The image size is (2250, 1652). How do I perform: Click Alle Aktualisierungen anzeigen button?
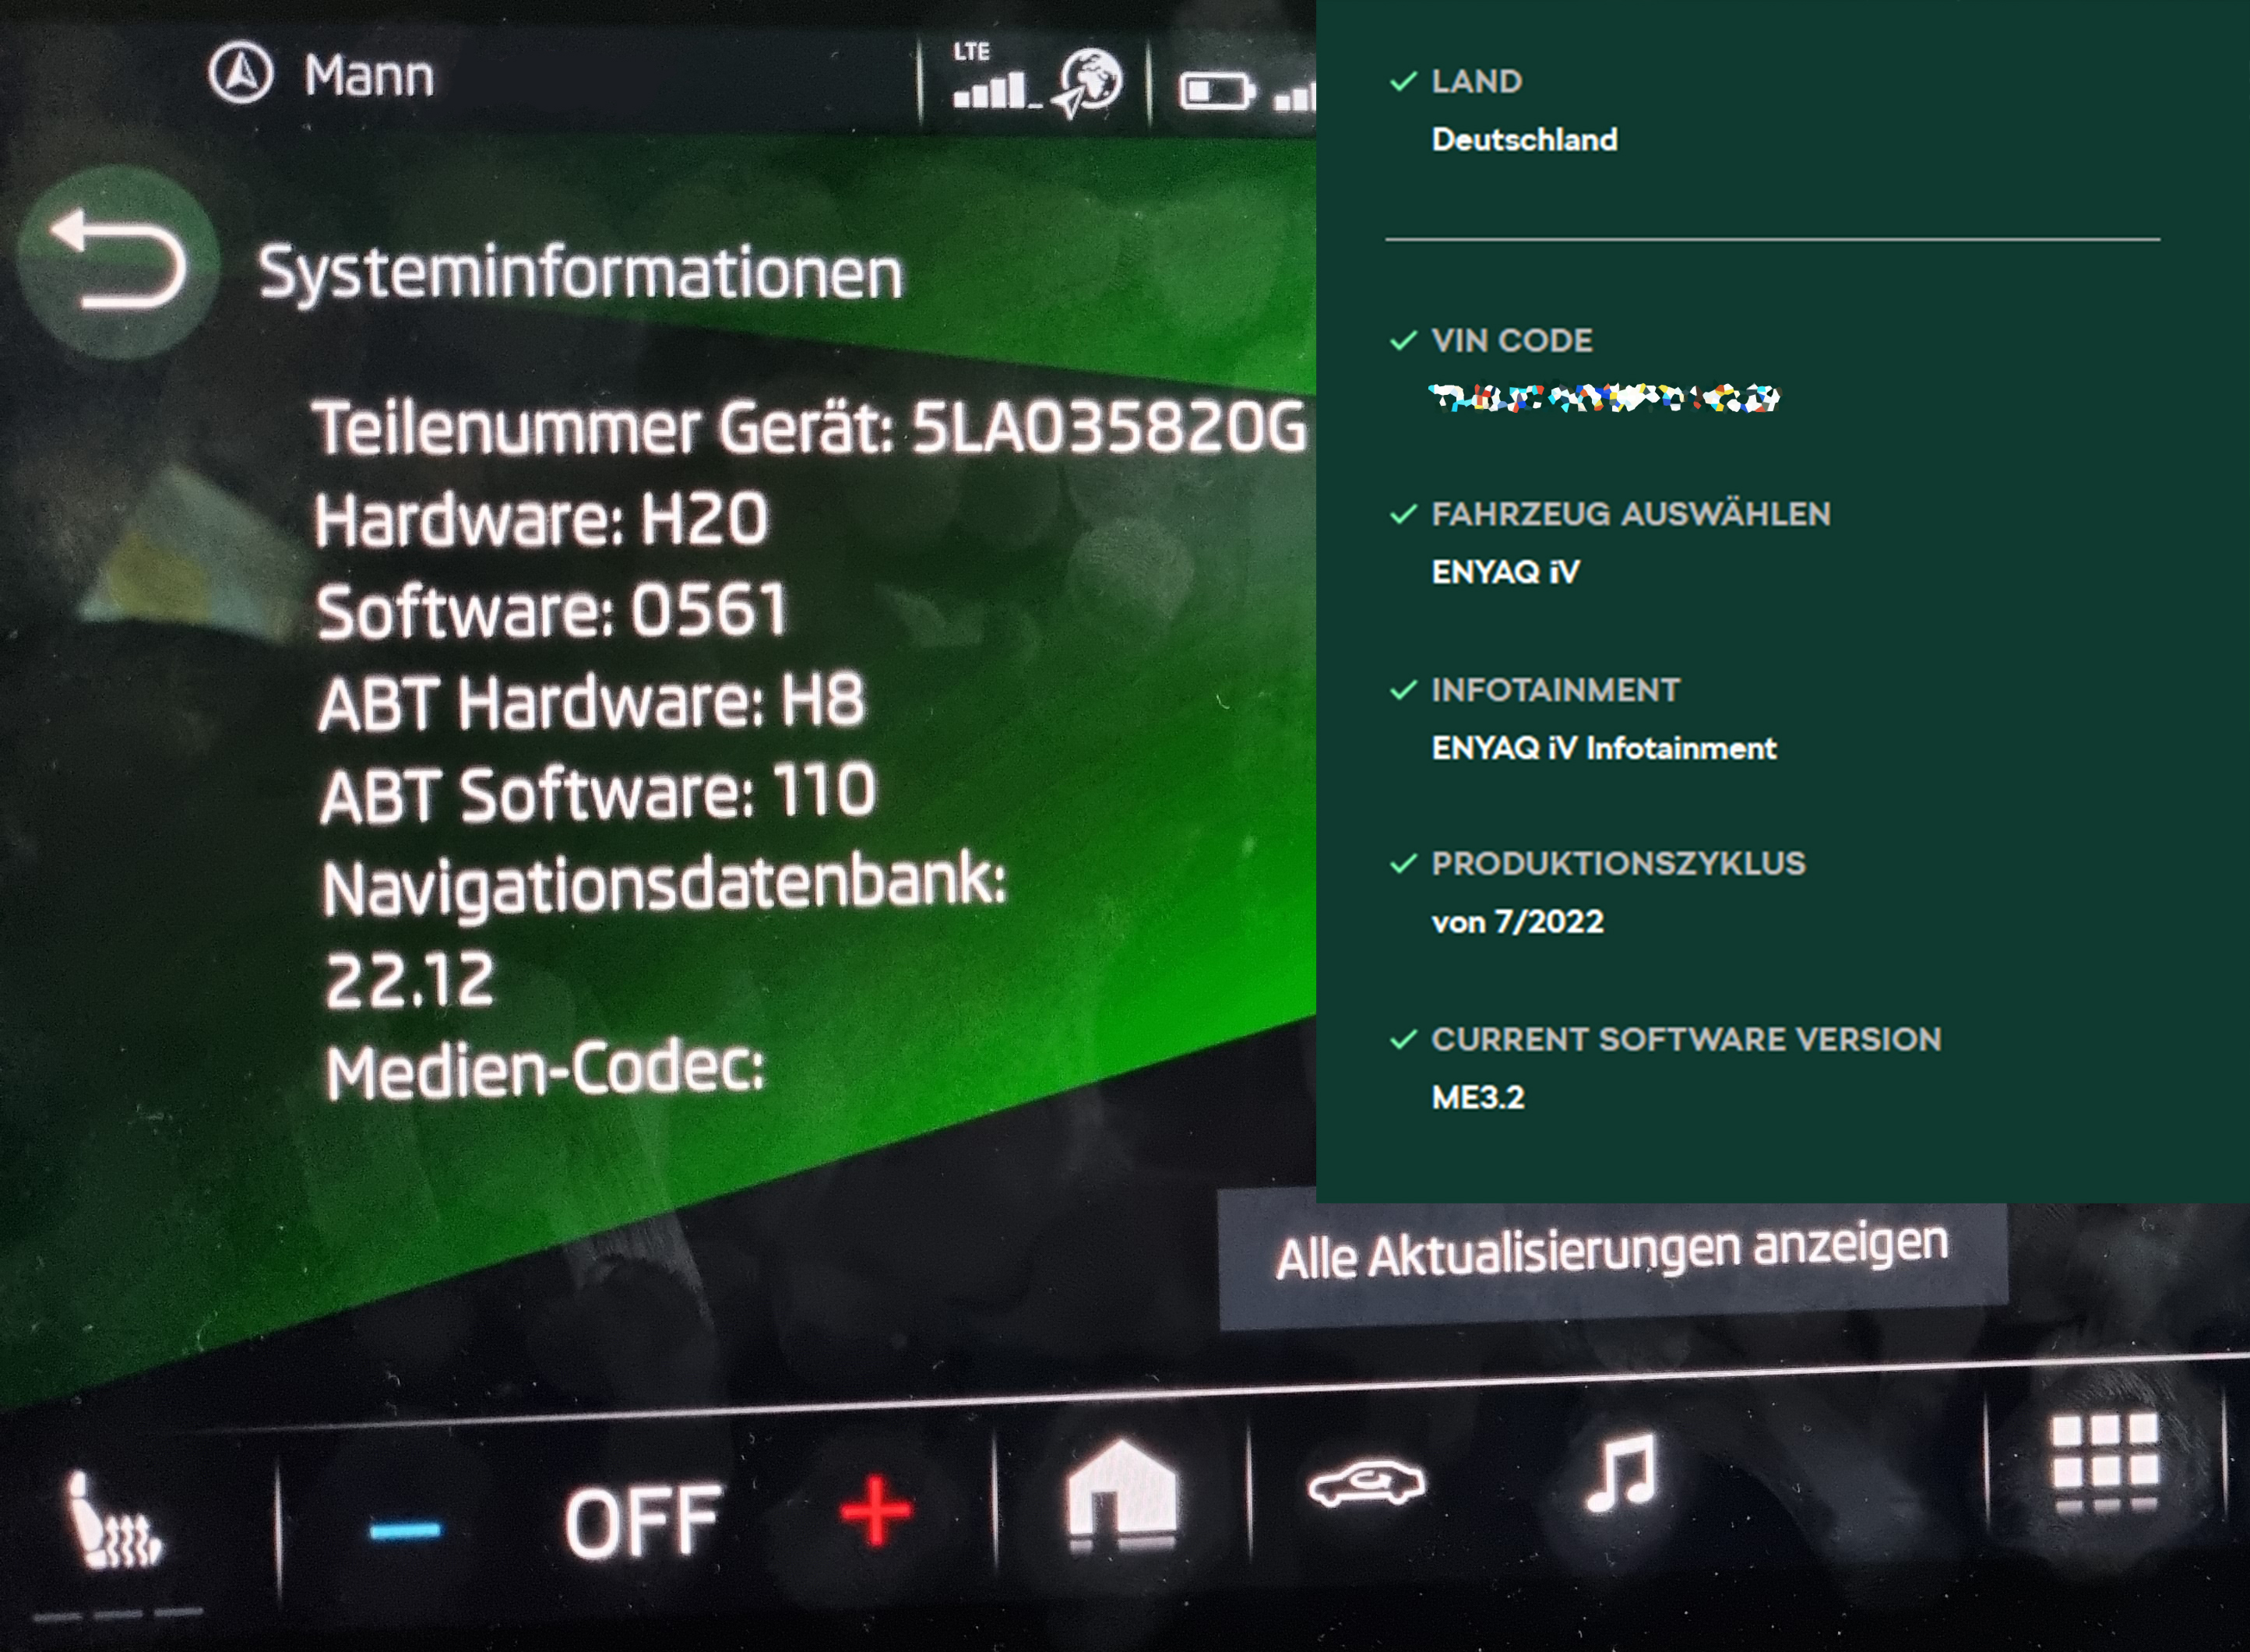click(1611, 1255)
